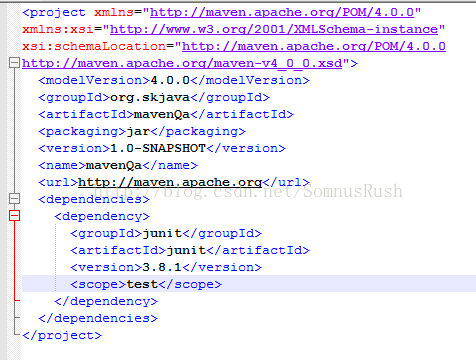Click the groupId junit line
The image size is (476, 360).
[x=166, y=233]
